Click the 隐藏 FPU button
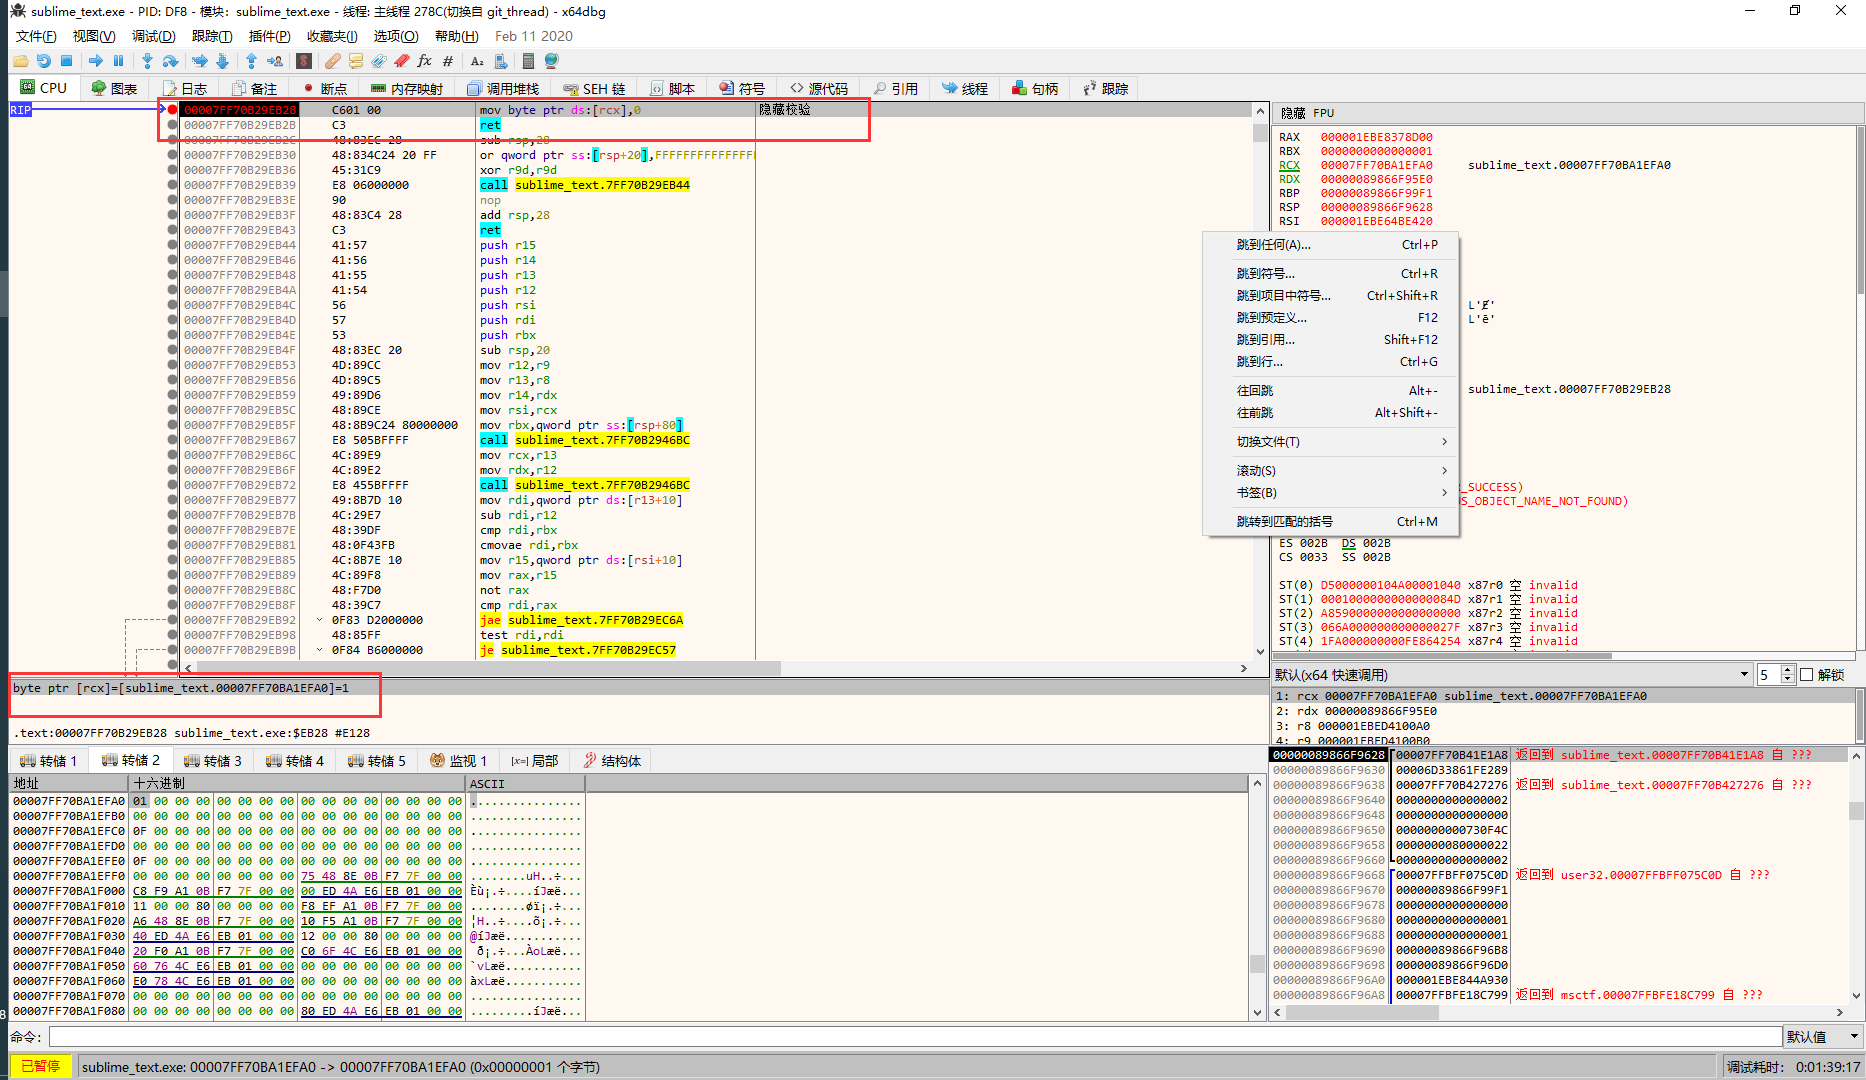 pos(1307,113)
